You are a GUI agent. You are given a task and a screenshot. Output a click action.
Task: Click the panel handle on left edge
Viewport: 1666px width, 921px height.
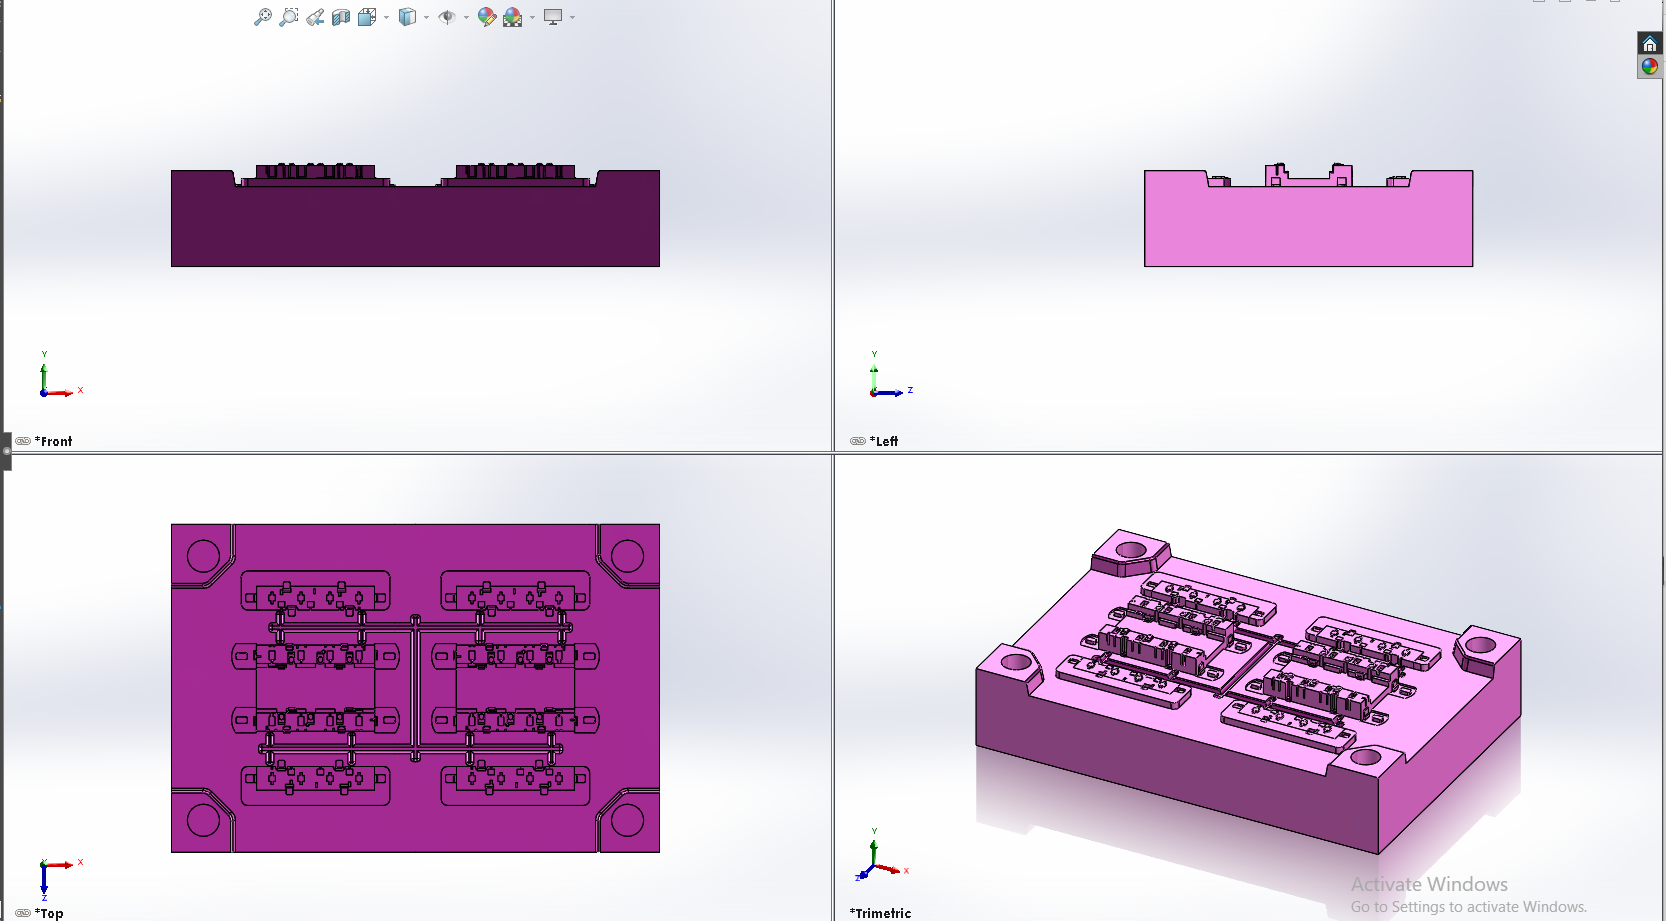(6, 451)
